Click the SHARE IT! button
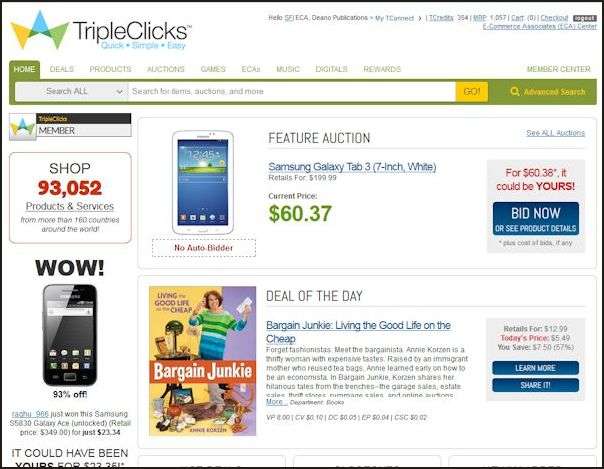604x469 pixels. (x=535, y=385)
